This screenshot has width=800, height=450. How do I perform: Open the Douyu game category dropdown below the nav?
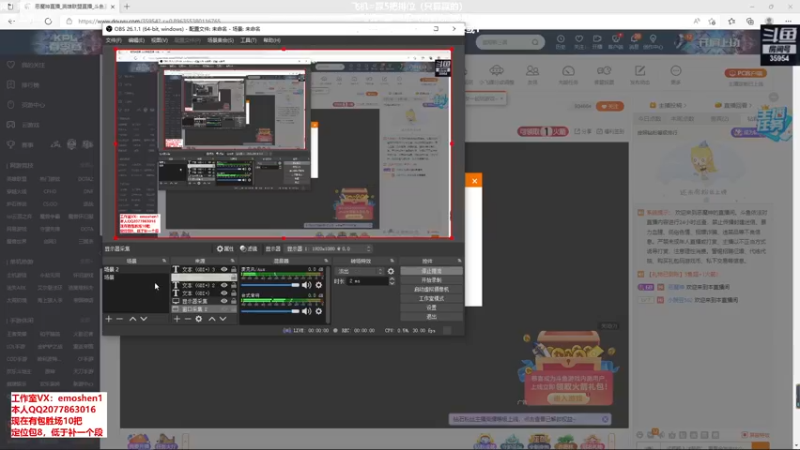tap(485, 98)
